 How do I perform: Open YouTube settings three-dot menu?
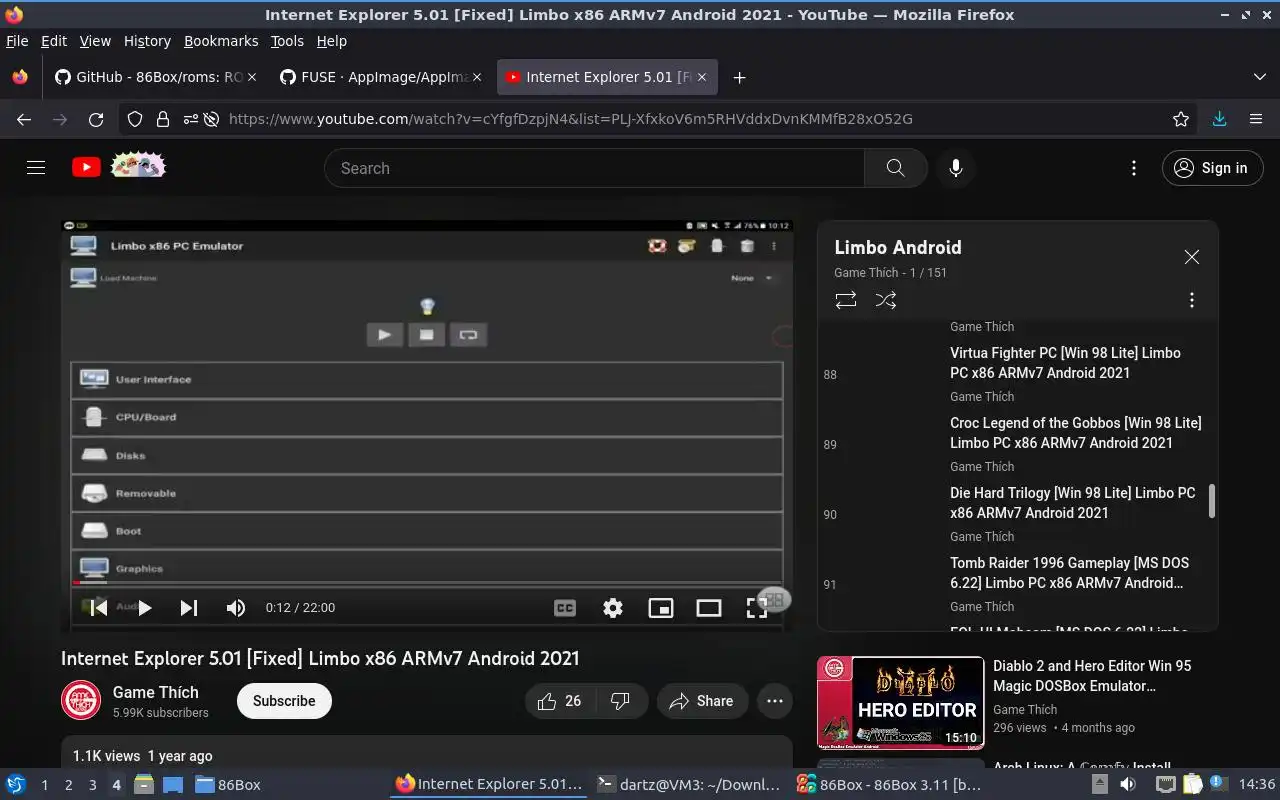(x=1133, y=168)
